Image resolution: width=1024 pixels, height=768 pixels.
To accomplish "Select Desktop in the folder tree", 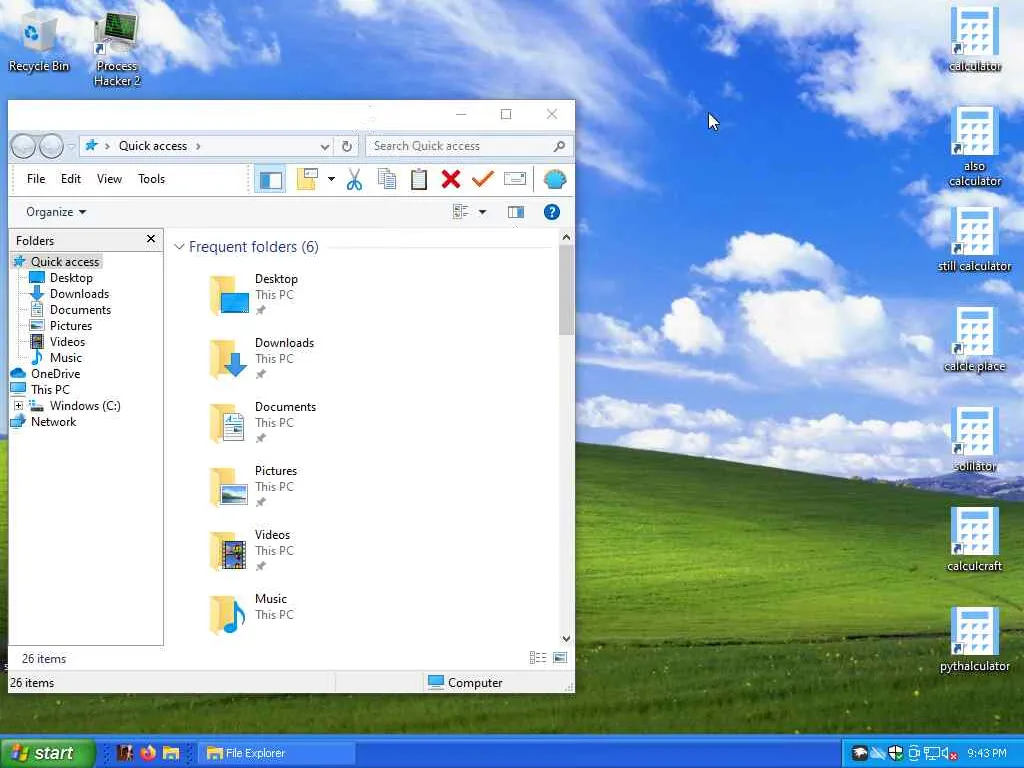I will click(71, 278).
